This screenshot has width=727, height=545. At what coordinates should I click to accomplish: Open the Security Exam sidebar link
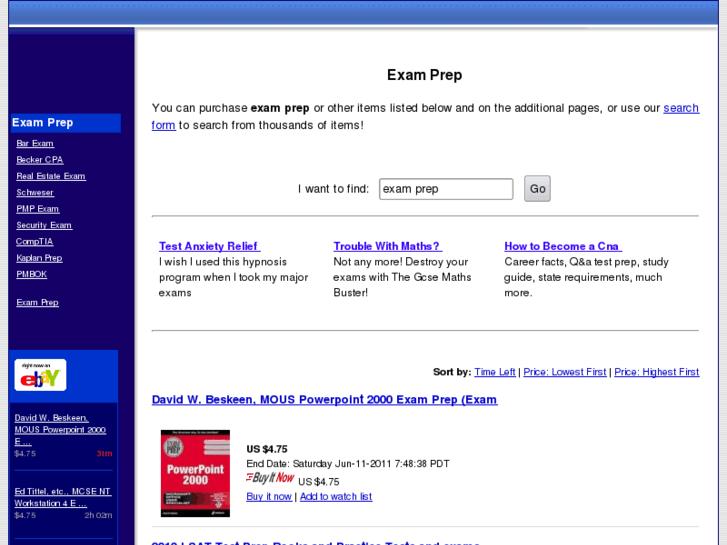pos(44,225)
